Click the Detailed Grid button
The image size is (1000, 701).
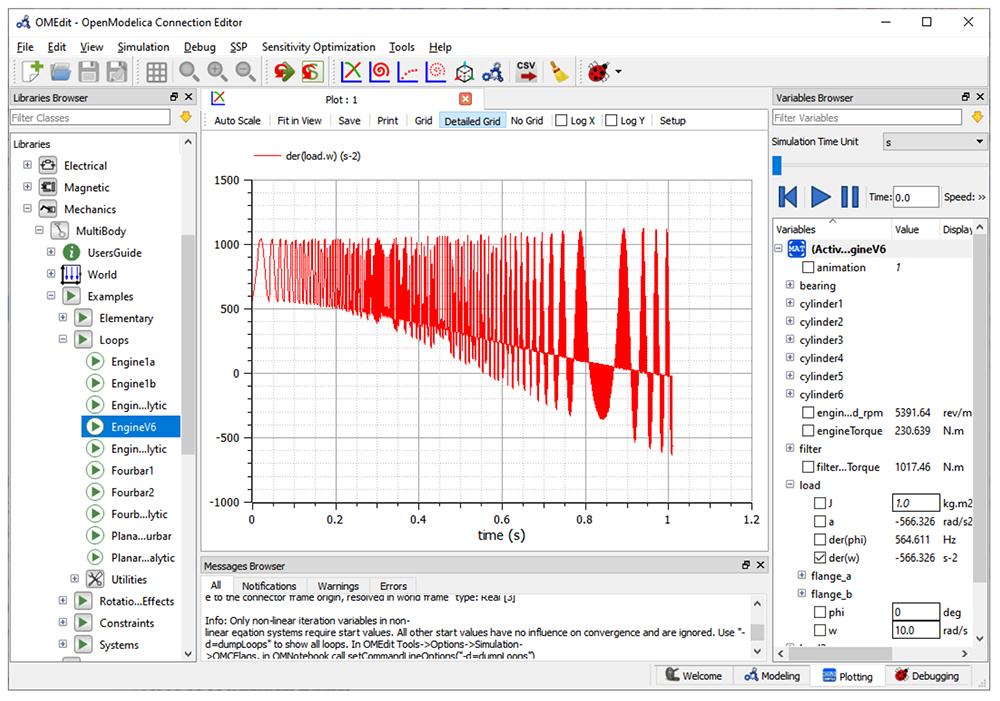[x=472, y=121]
